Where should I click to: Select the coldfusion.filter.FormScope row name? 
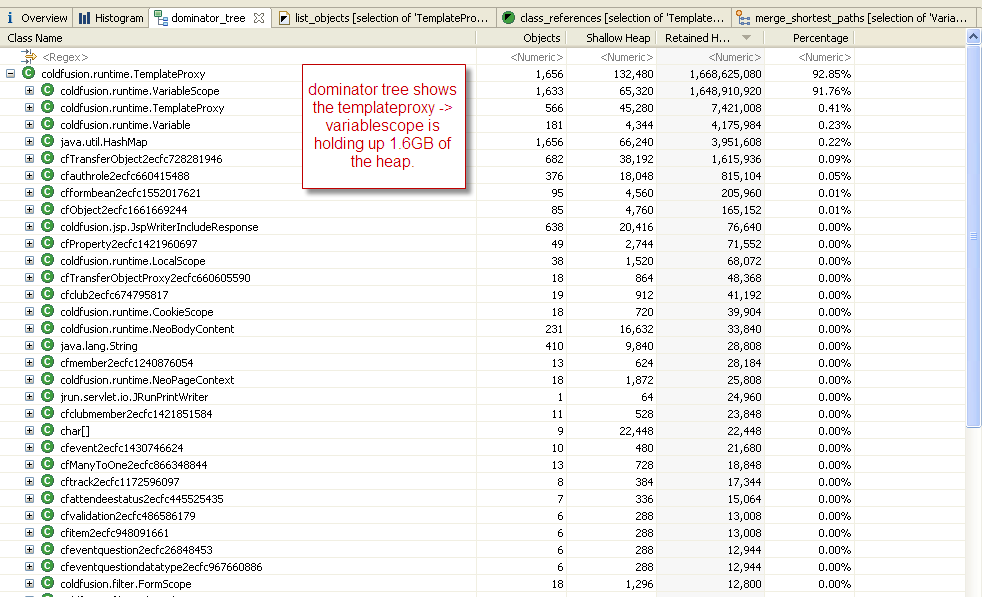click(x=125, y=584)
